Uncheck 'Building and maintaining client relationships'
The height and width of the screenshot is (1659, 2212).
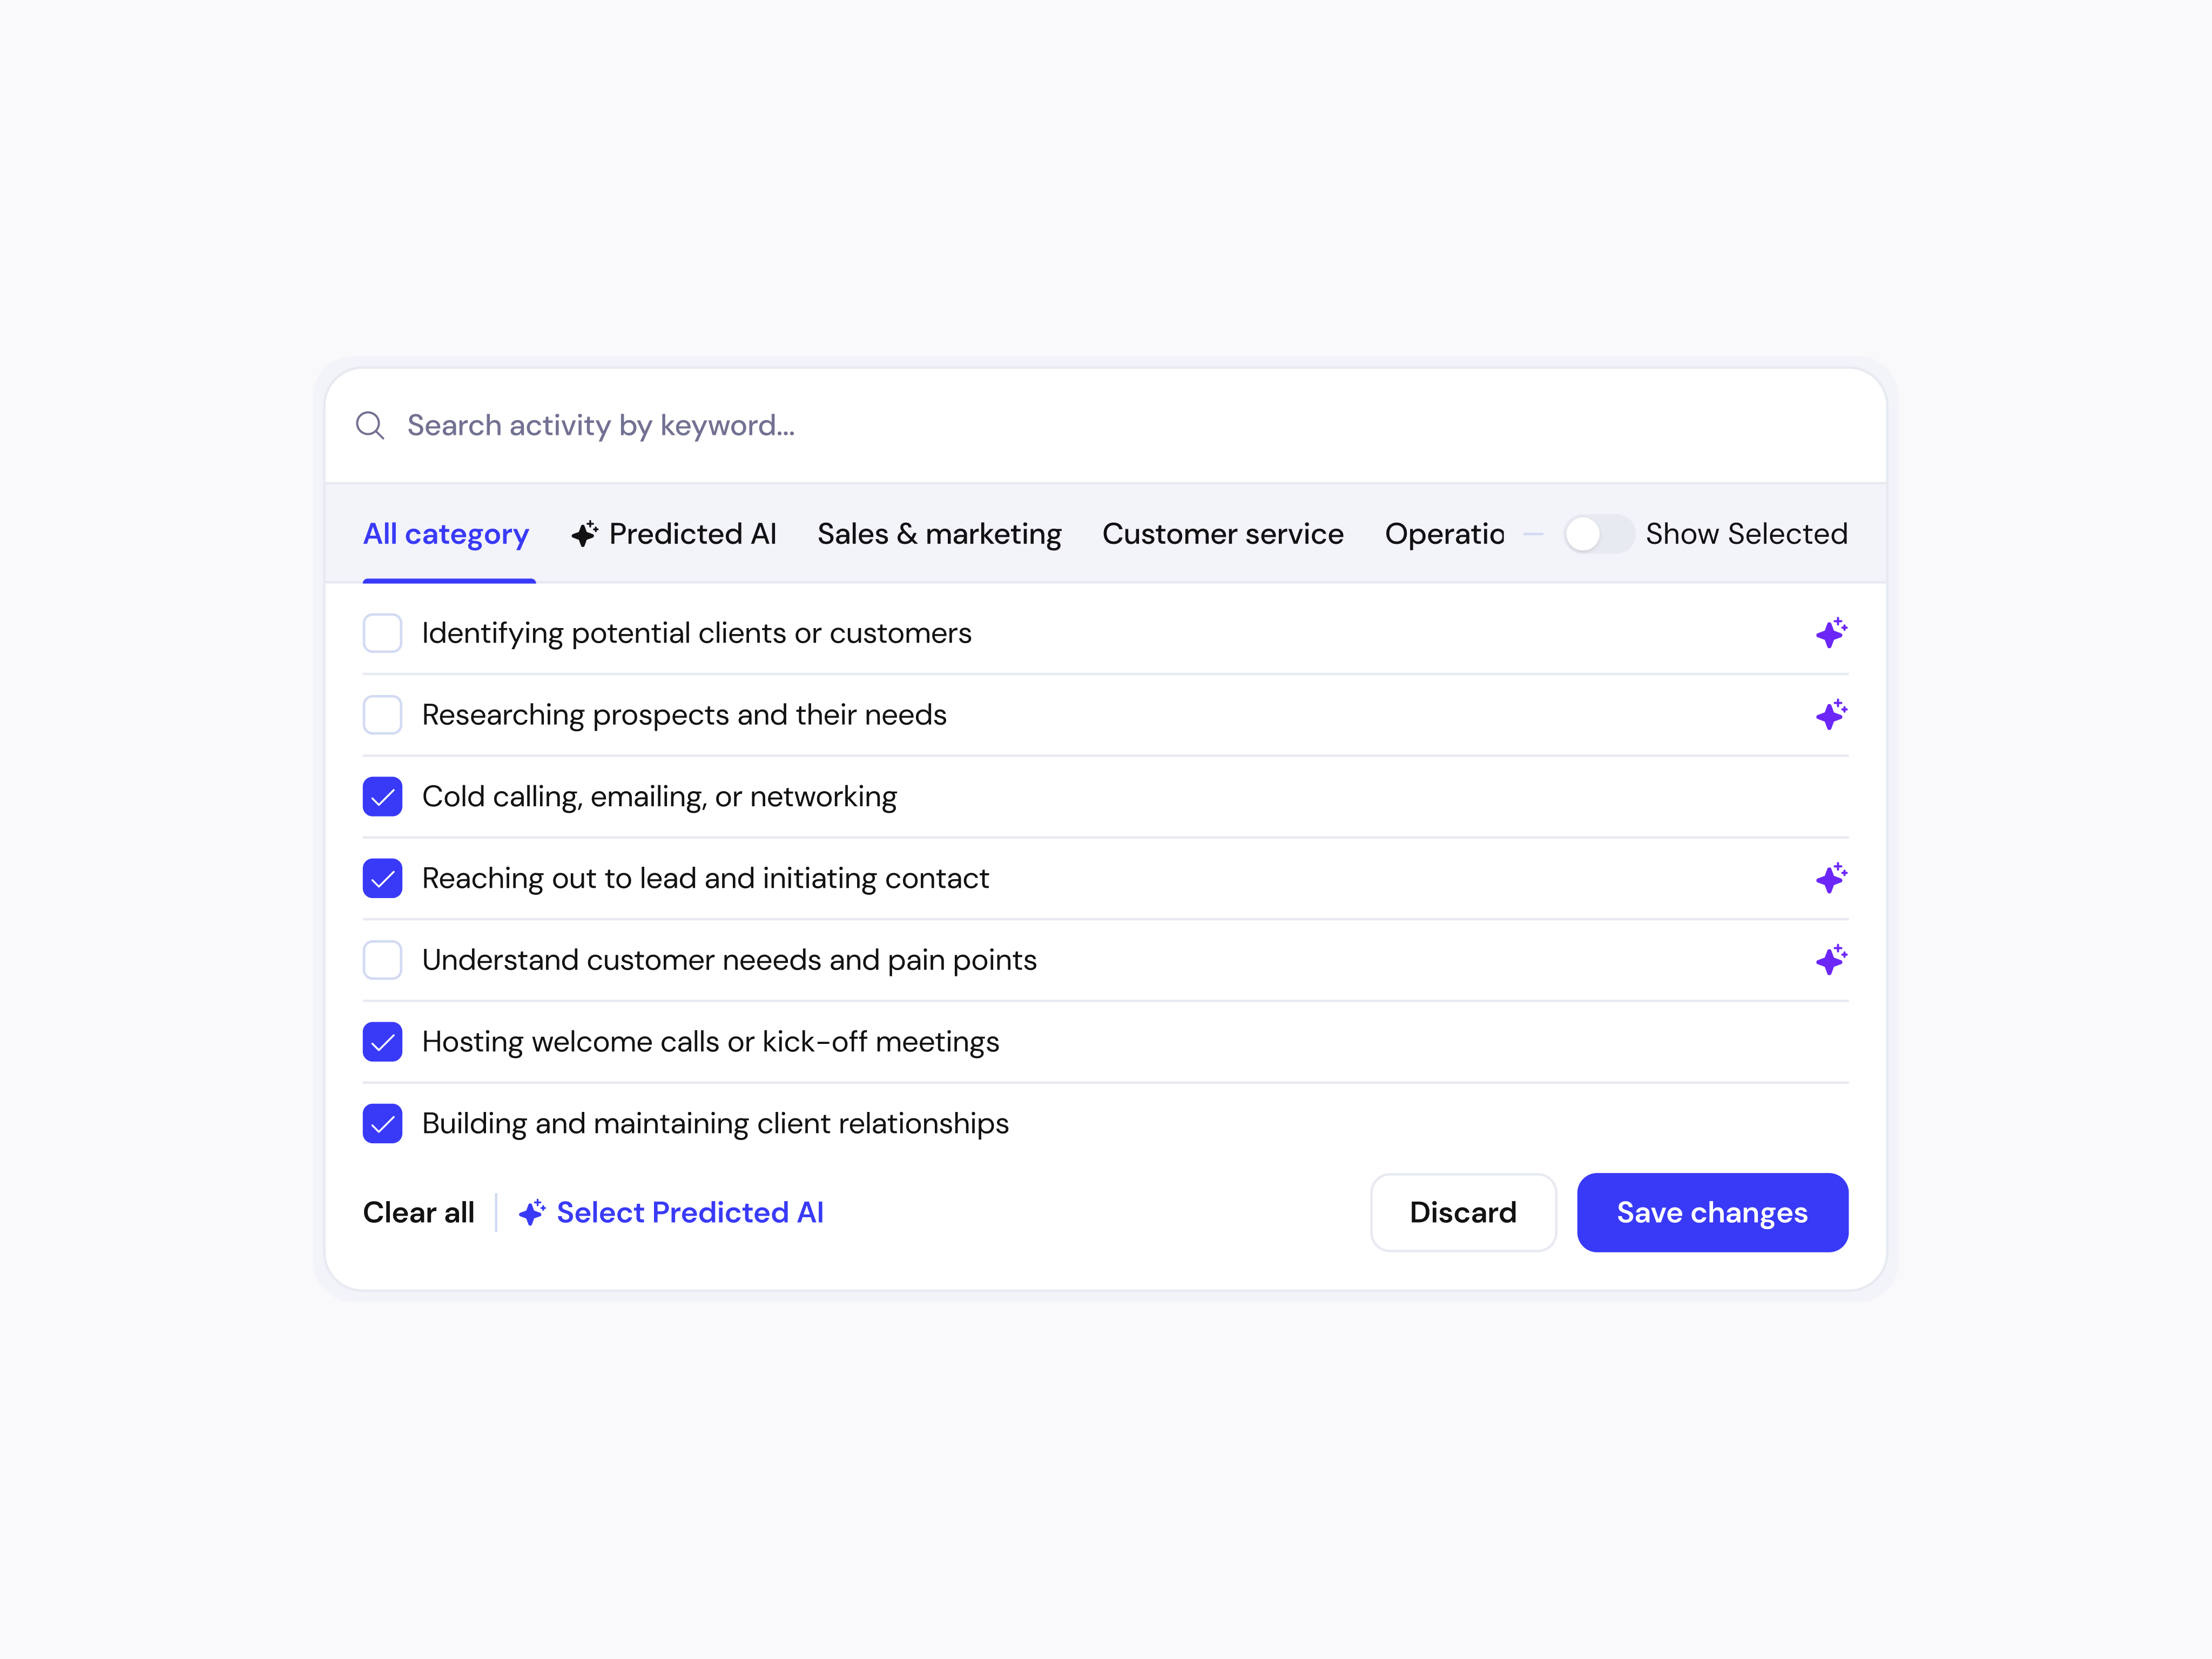pos(382,1123)
